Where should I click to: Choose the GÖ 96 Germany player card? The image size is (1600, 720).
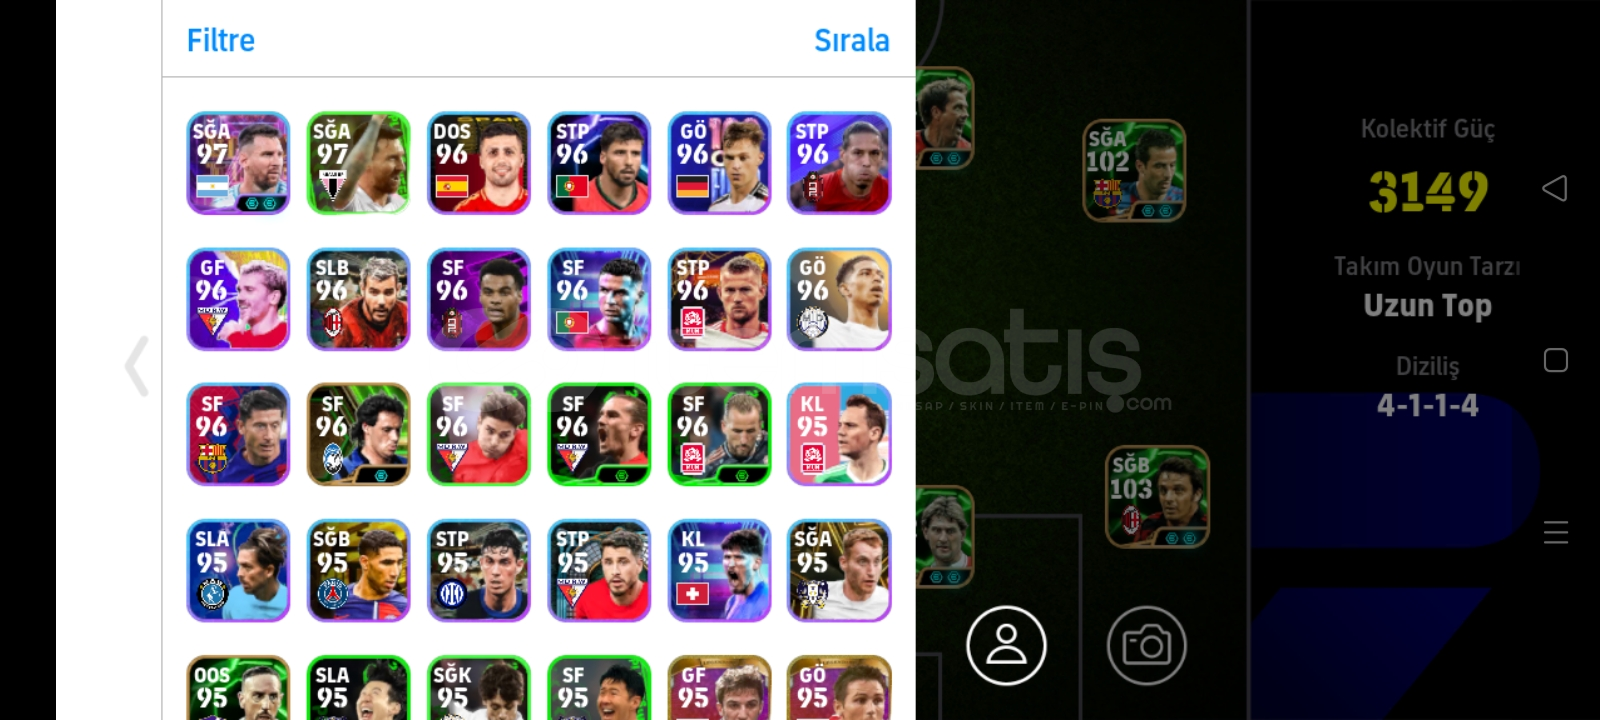719,162
